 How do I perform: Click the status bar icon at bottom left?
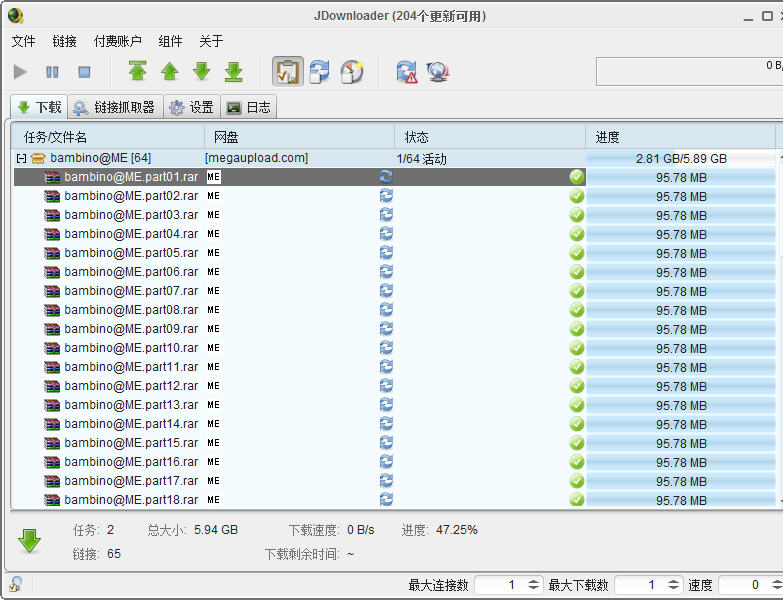tap(15, 584)
